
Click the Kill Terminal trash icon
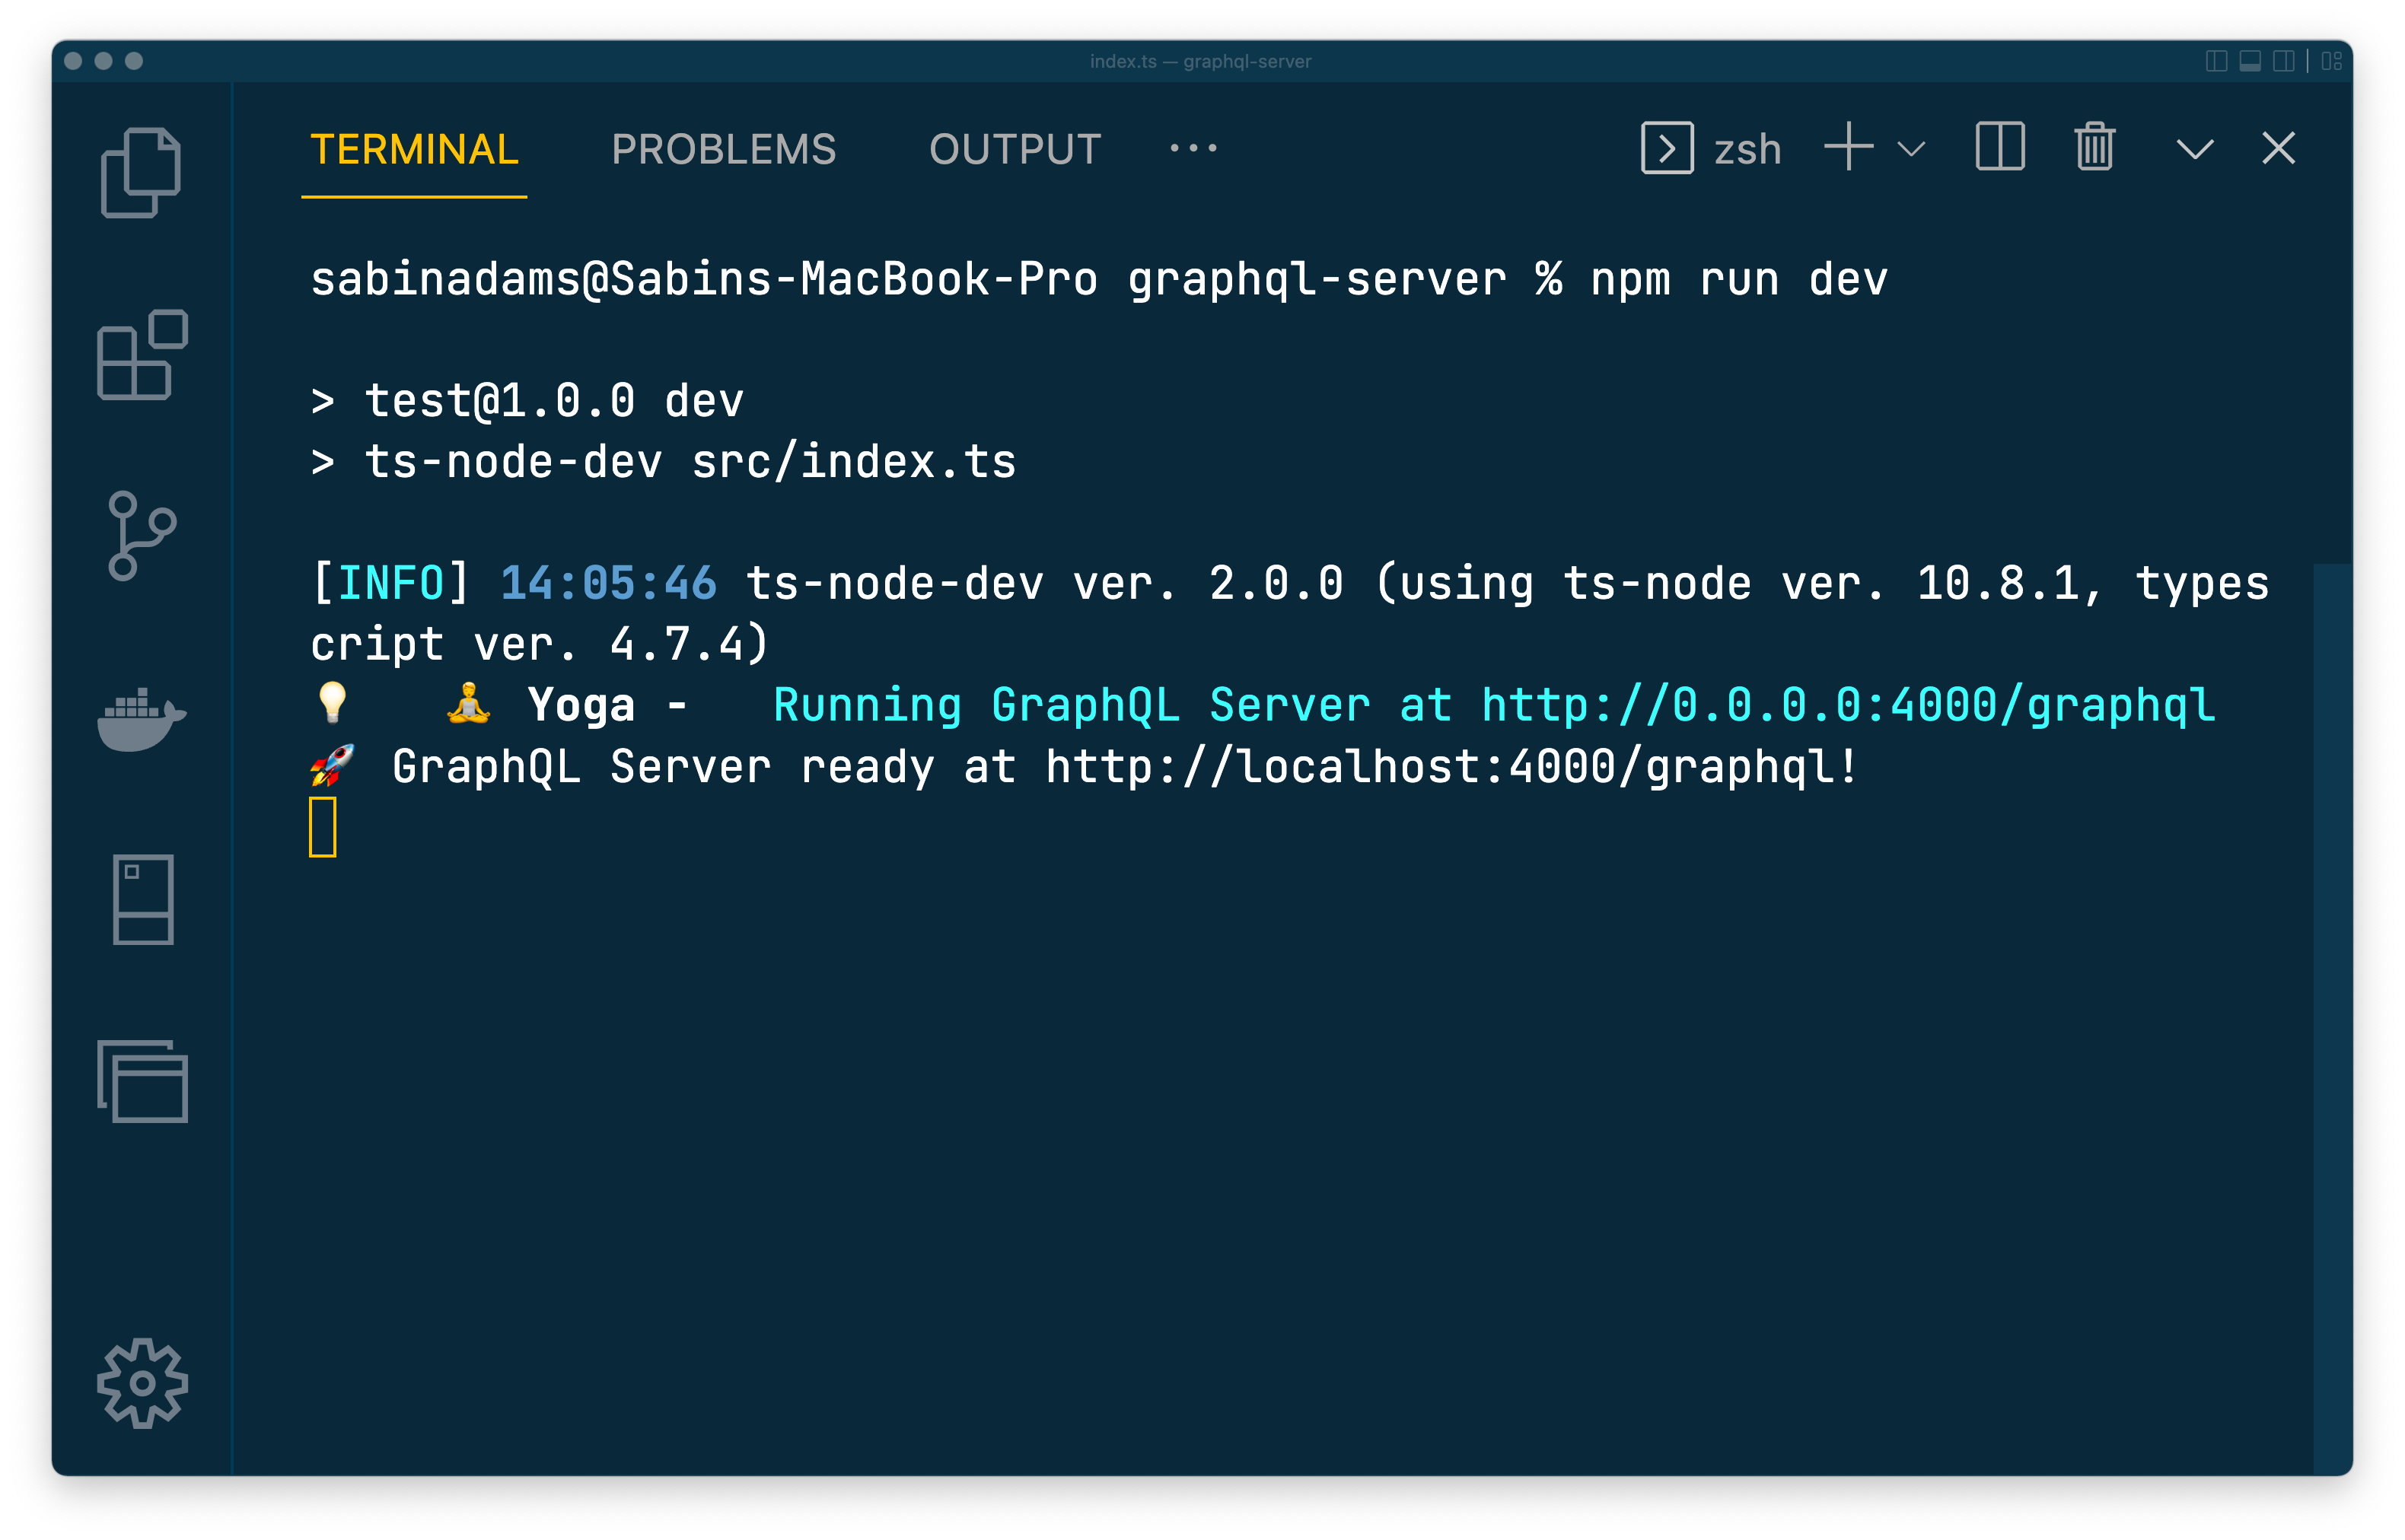2094,148
